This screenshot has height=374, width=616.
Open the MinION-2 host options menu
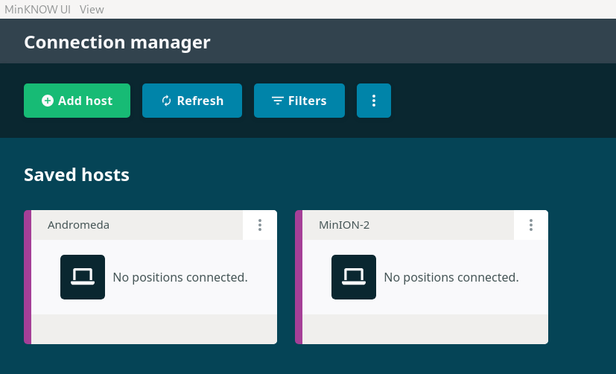point(531,225)
